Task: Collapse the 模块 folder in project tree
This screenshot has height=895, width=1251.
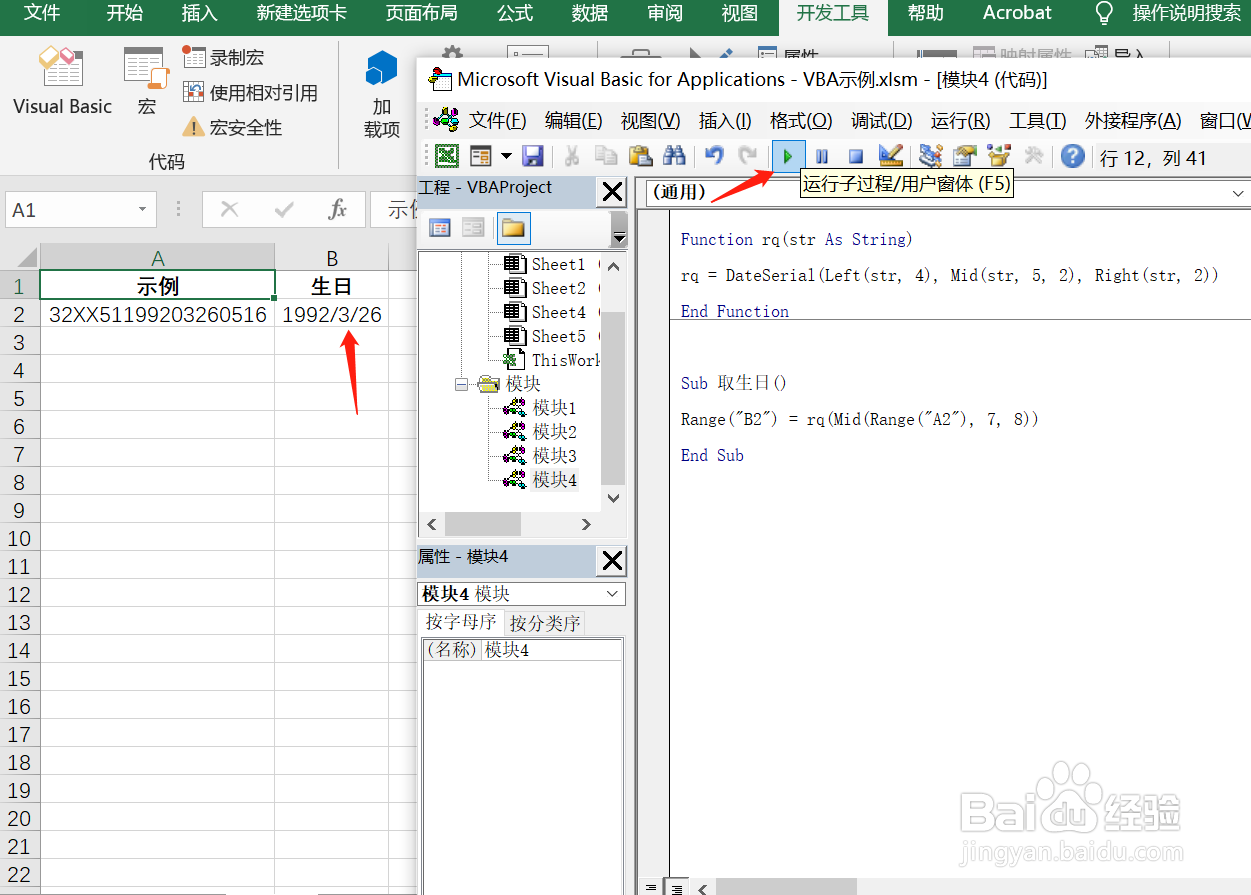Action: pos(462,384)
